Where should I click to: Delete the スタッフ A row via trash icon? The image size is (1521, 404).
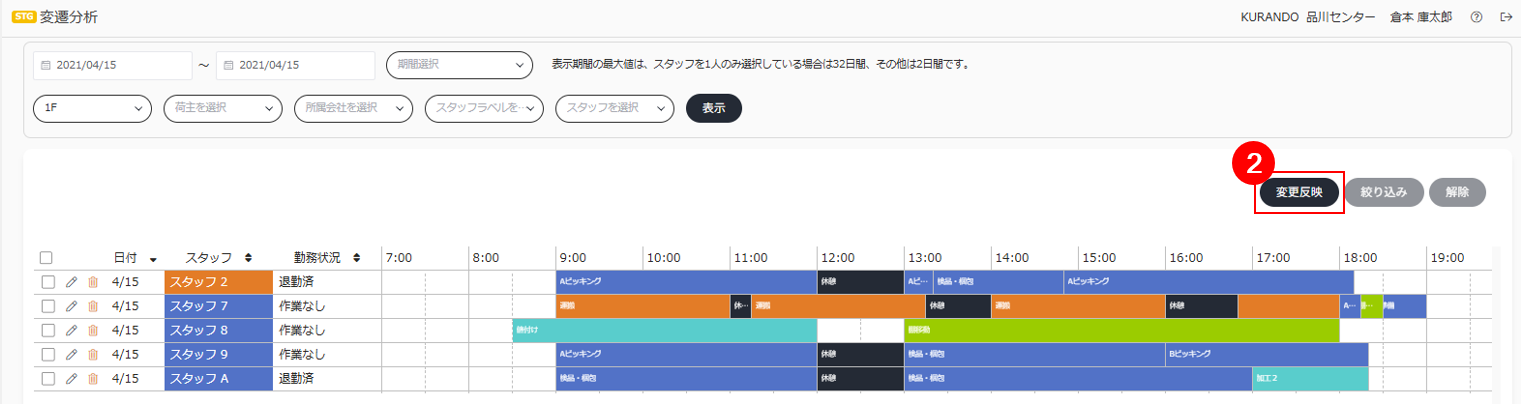pyautogui.click(x=93, y=378)
